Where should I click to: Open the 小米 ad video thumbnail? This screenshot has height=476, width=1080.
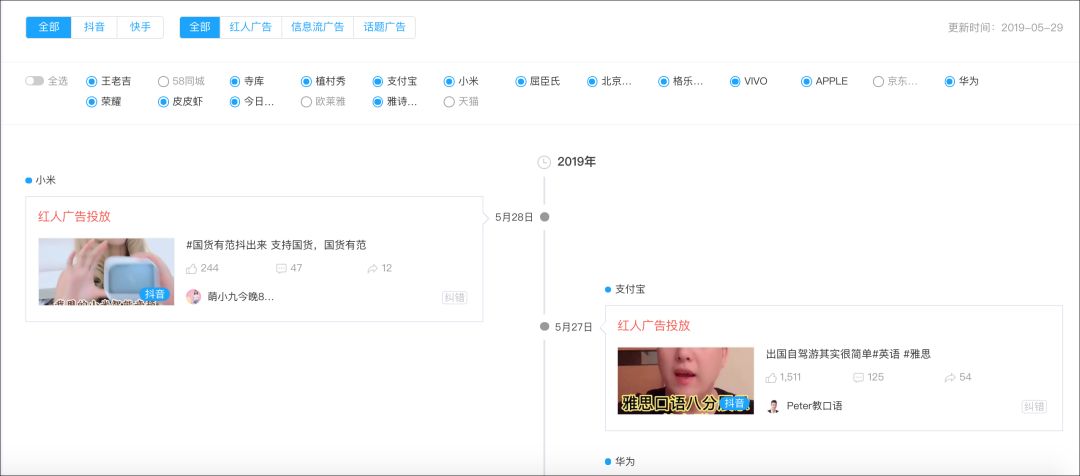[x=106, y=271]
